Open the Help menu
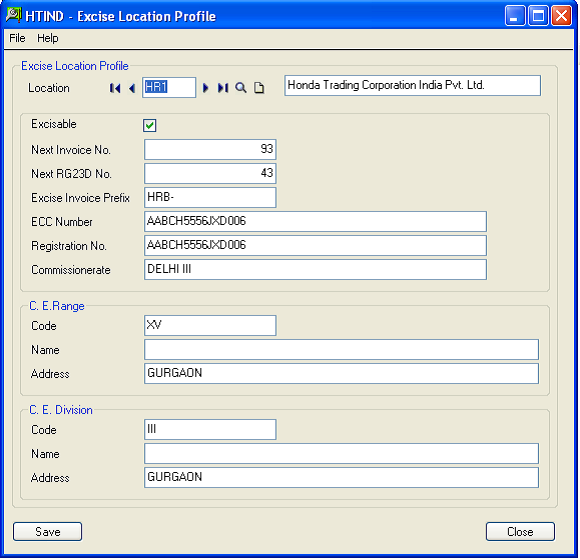 pyautogui.click(x=48, y=38)
